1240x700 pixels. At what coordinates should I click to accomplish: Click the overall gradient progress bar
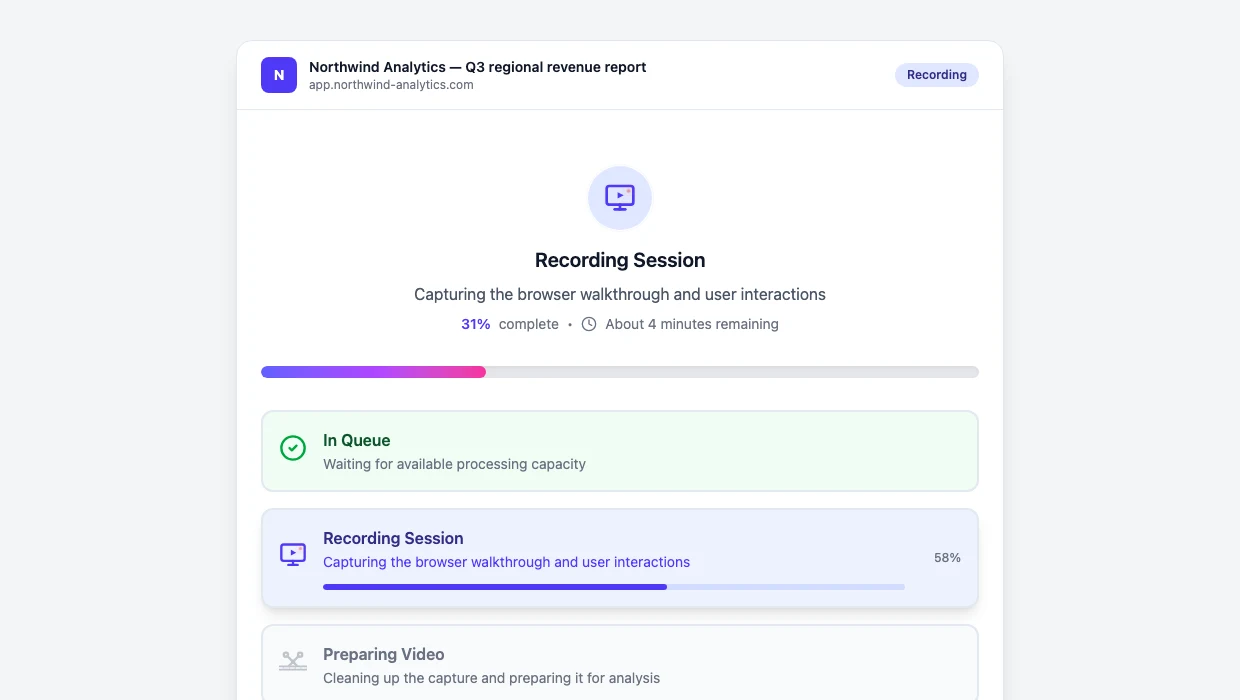620,372
